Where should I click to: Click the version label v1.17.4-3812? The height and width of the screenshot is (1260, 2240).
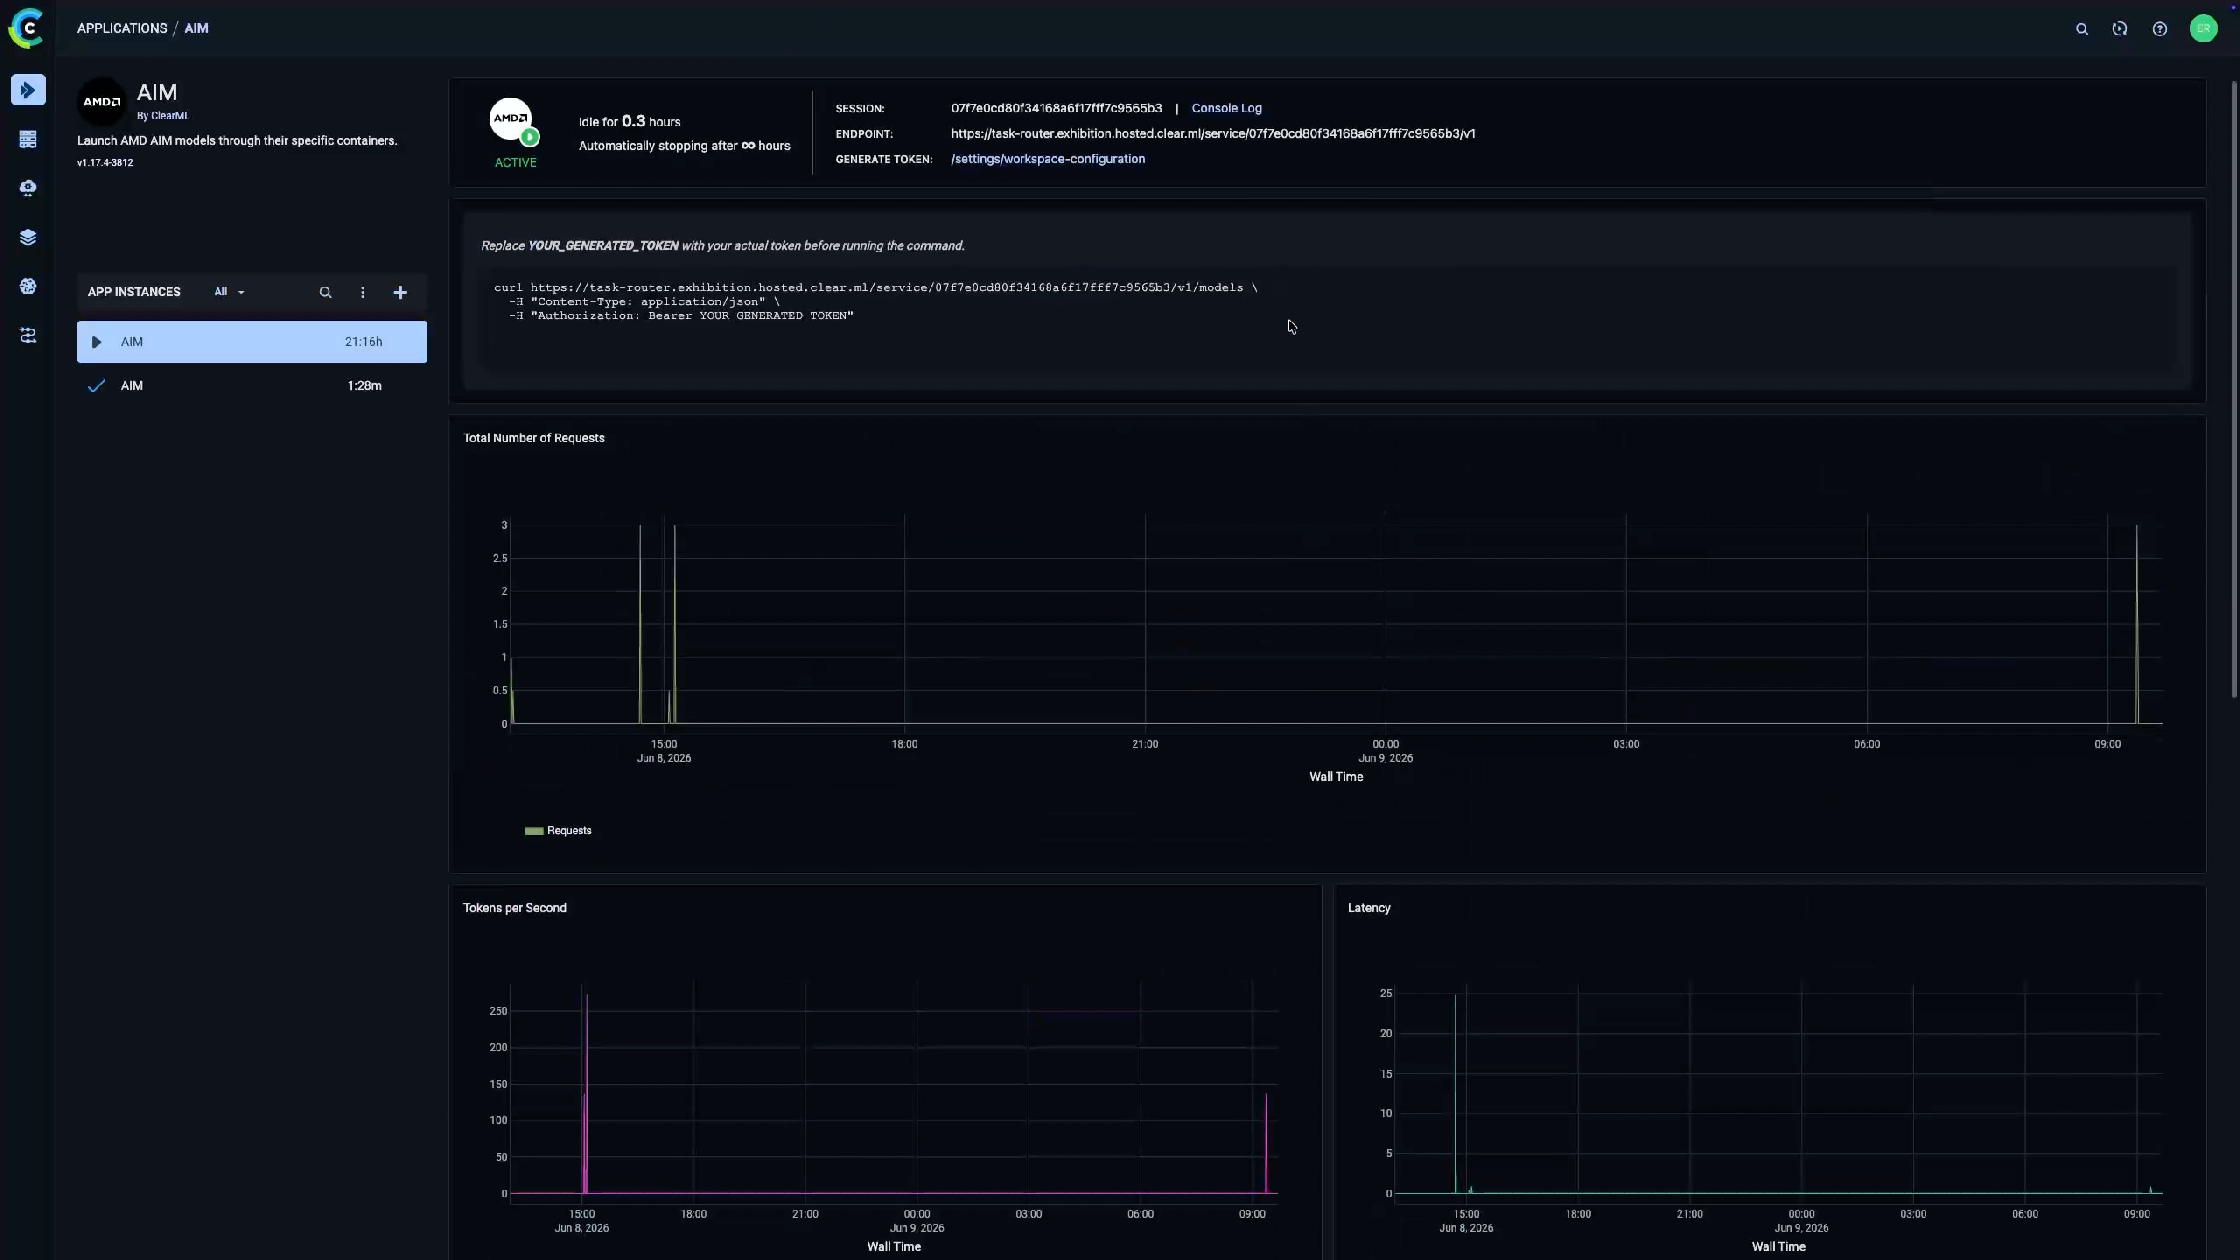pos(105,163)
